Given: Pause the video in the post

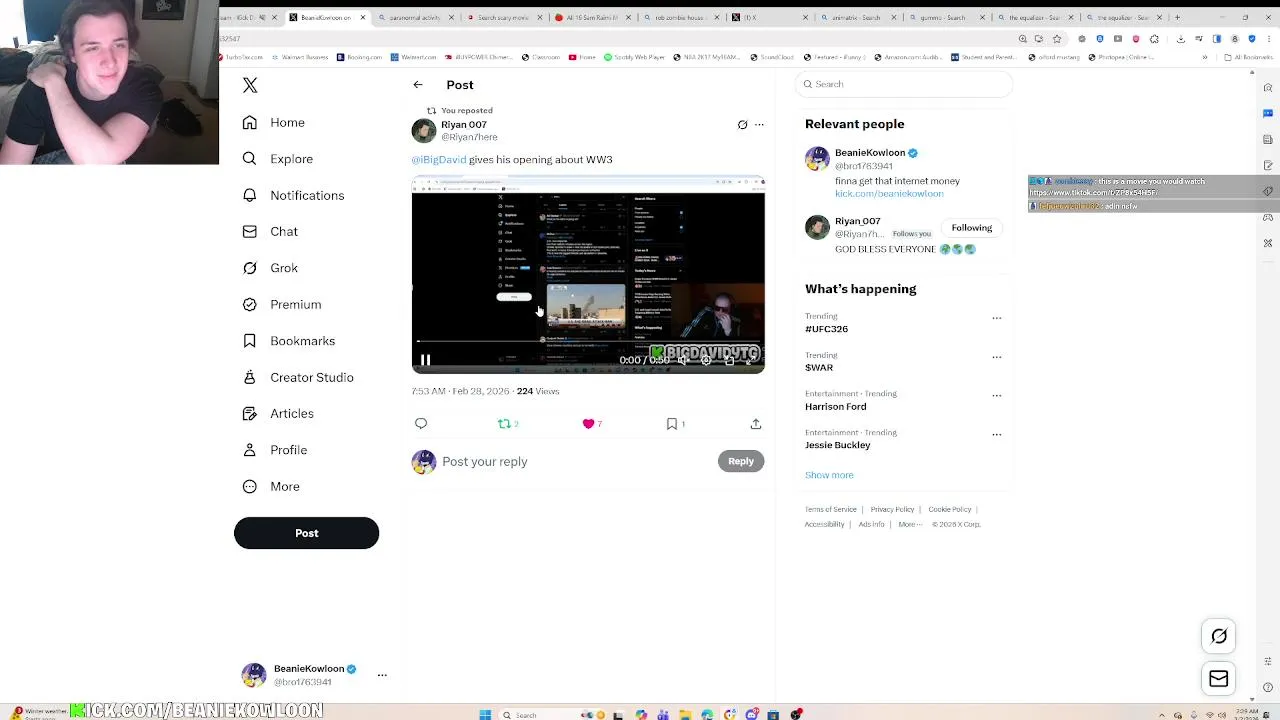Looking at the screenshot, I should pyautogui.click(x=425, y=360).
